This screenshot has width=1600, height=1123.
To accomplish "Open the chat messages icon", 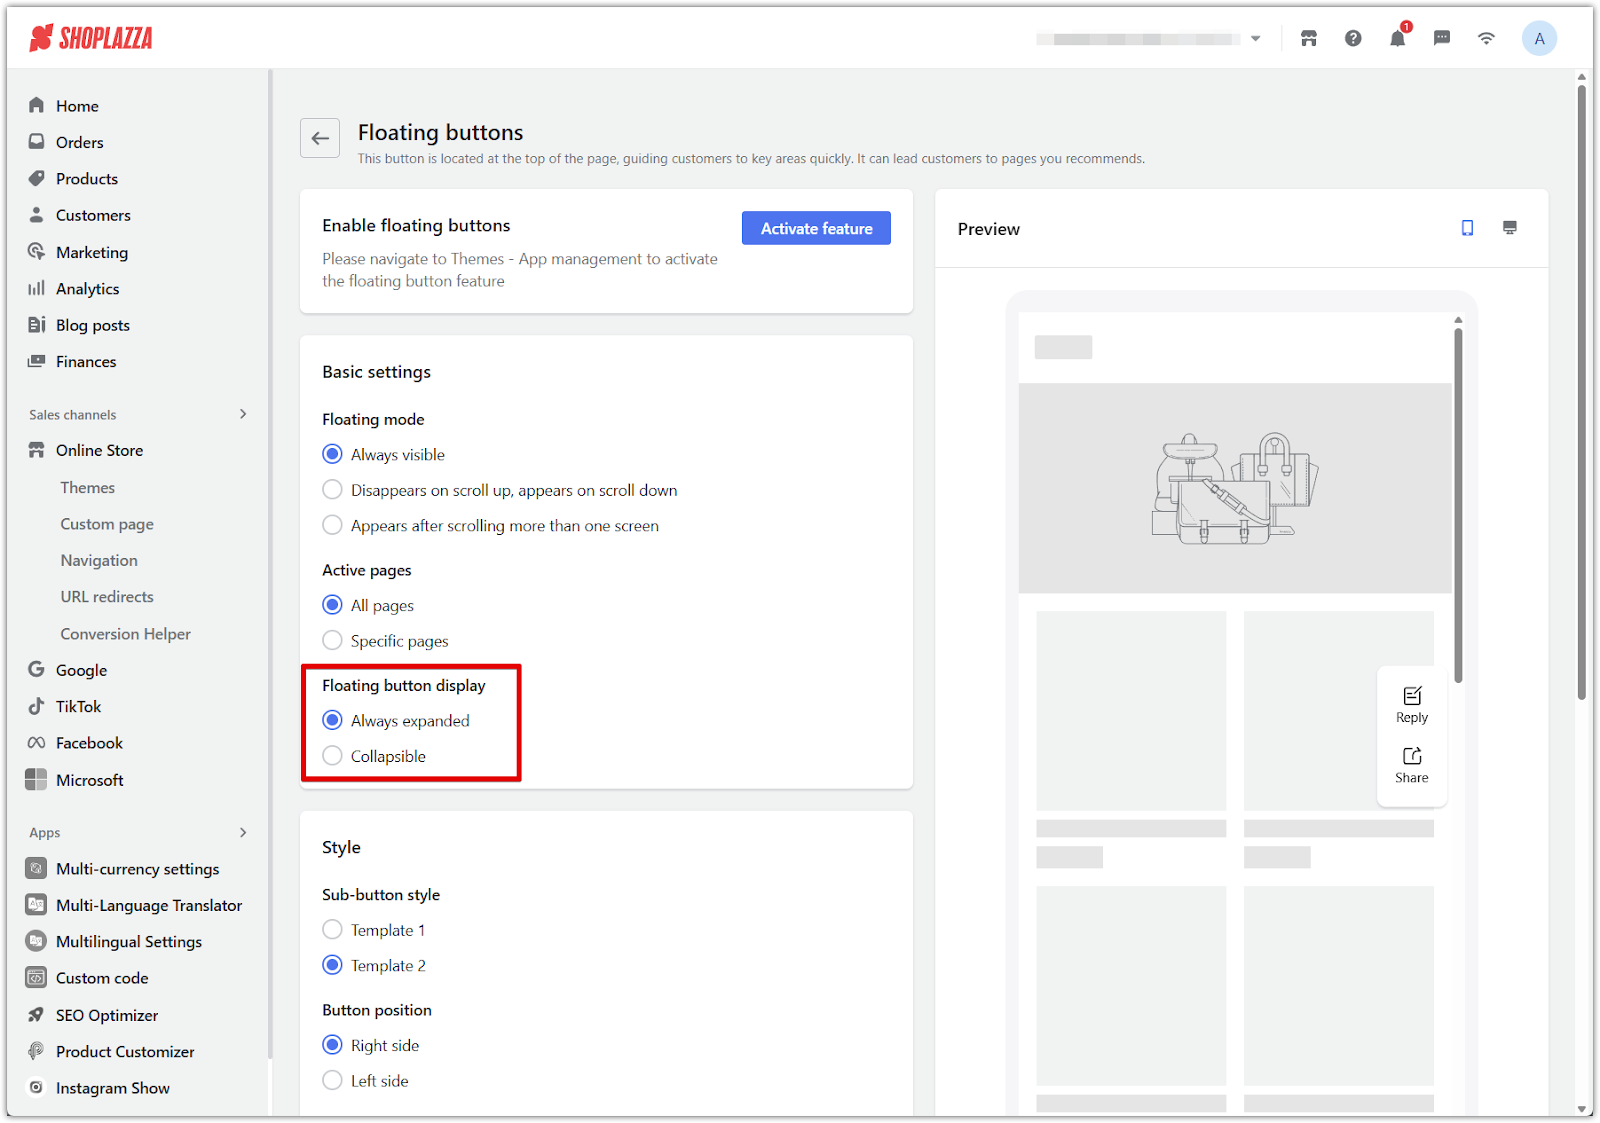I will tap(1442, 39).
